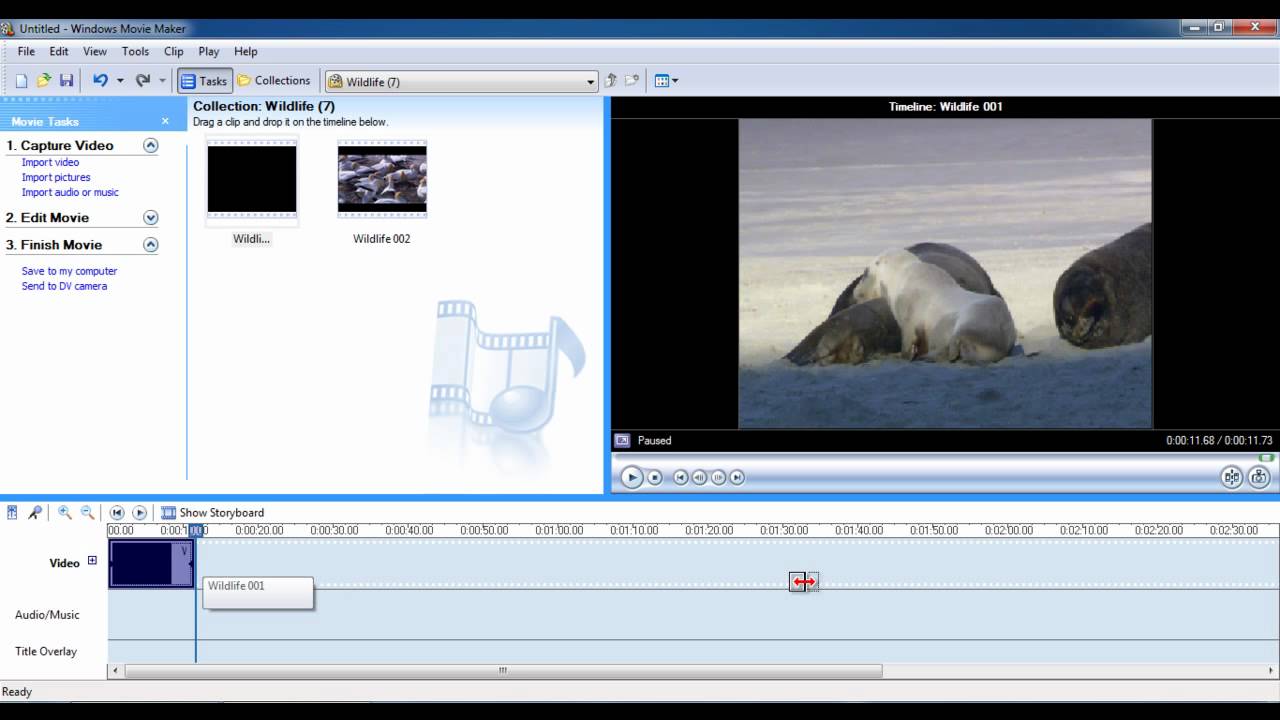
Task: Select the video clip on timeline
Action: tap(151, 563)
